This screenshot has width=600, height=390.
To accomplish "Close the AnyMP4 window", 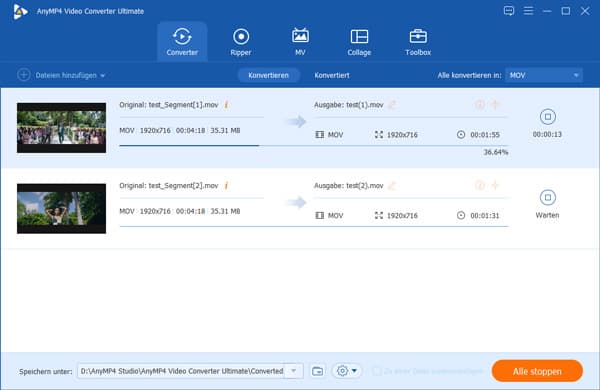I will tap(585, 11).
